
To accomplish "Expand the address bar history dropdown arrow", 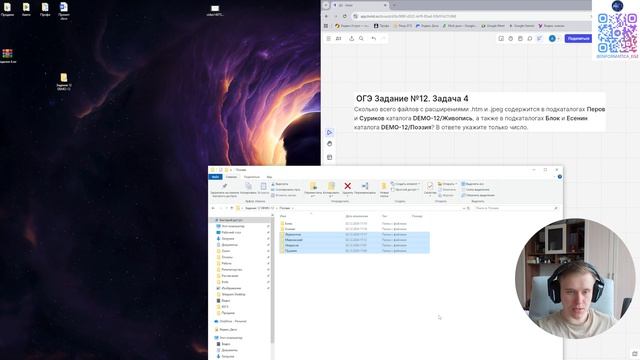I will coord(463,208).
